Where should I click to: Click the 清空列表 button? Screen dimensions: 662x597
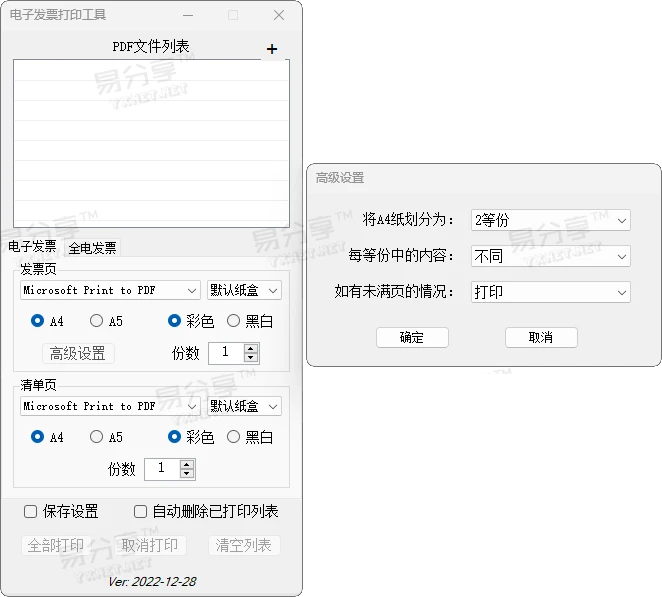coord(244,545)
